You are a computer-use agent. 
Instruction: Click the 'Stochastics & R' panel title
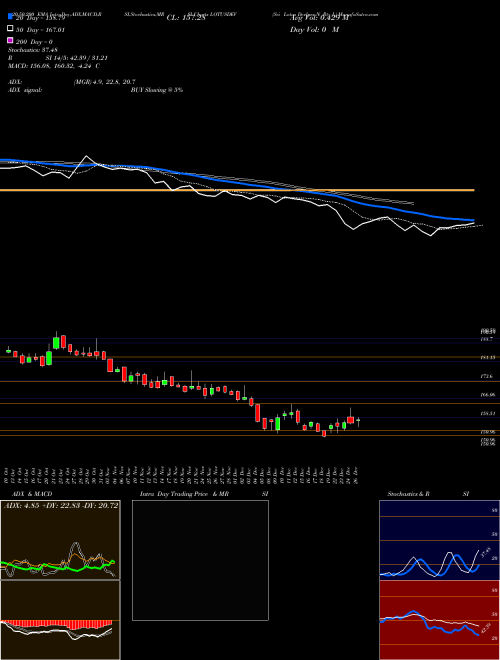coord(408,494)
